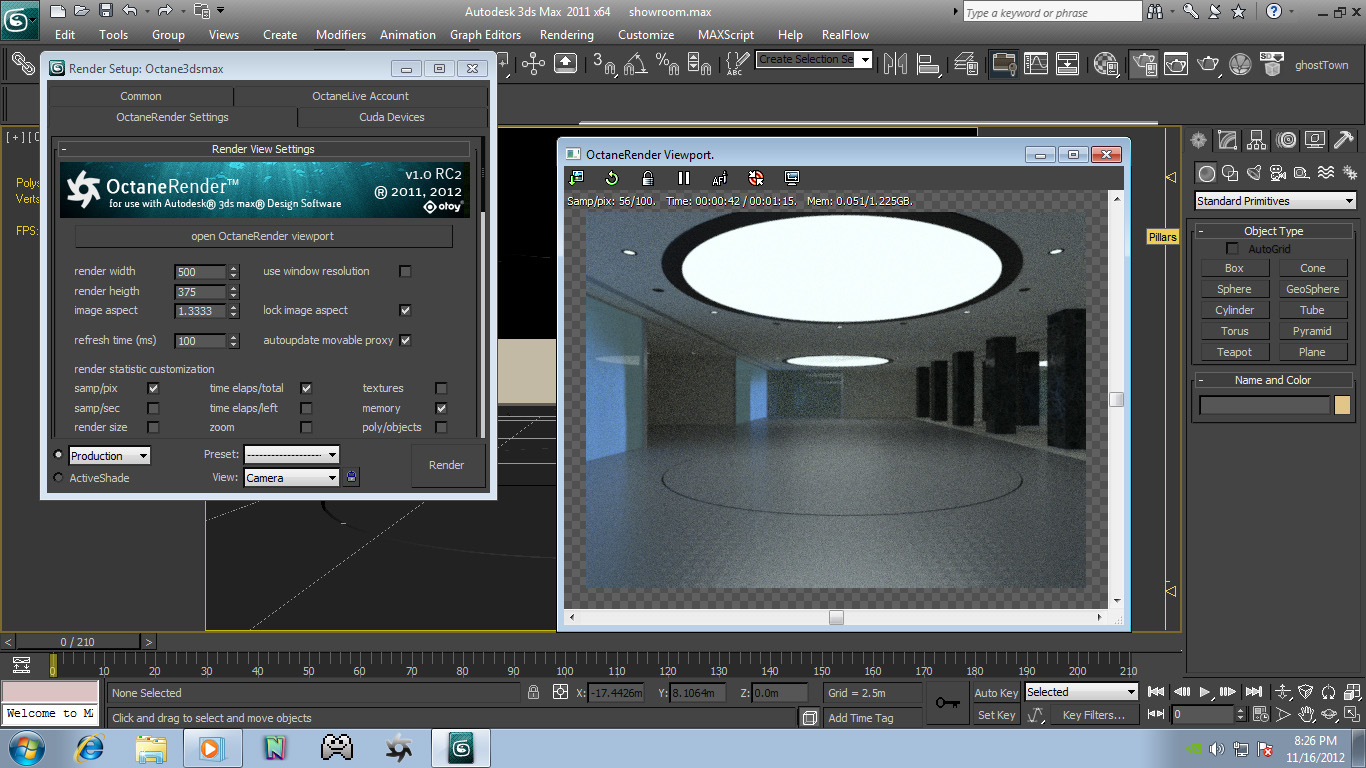Open the Rendering menu

566,34
